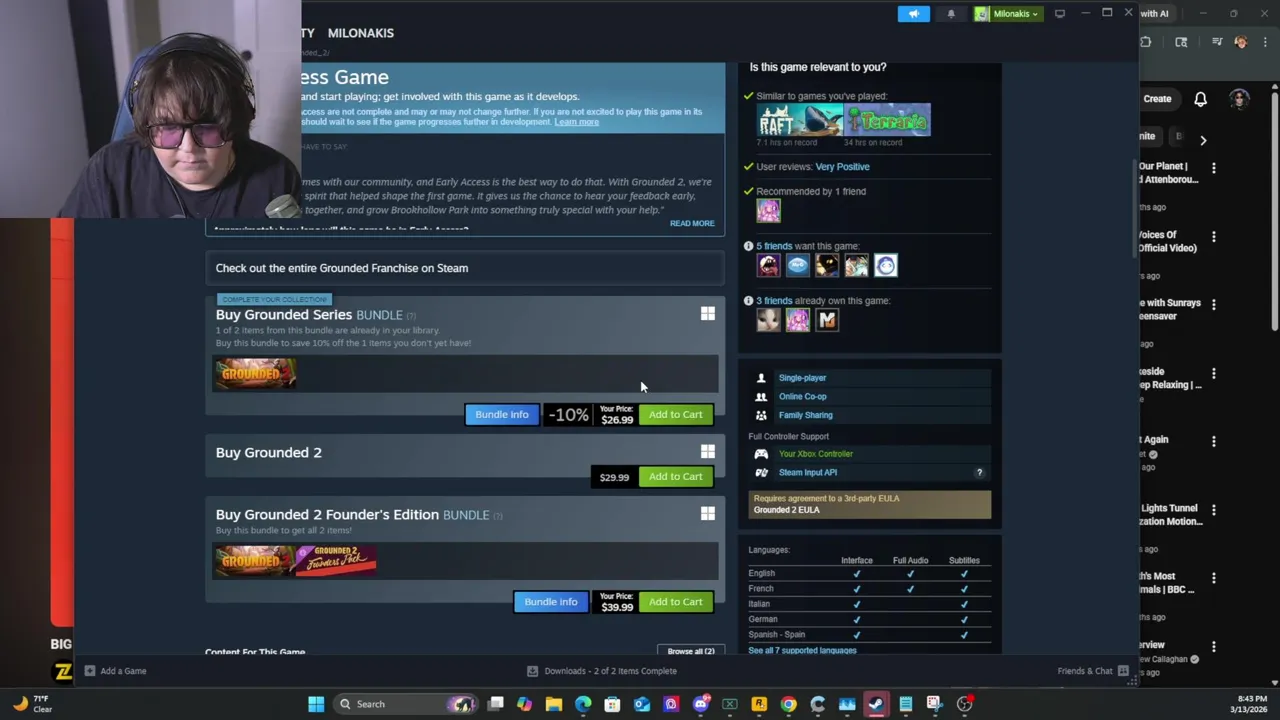
Task: Open options menu for 'Our Planet' video
Action: click(x=1214, y=168)
